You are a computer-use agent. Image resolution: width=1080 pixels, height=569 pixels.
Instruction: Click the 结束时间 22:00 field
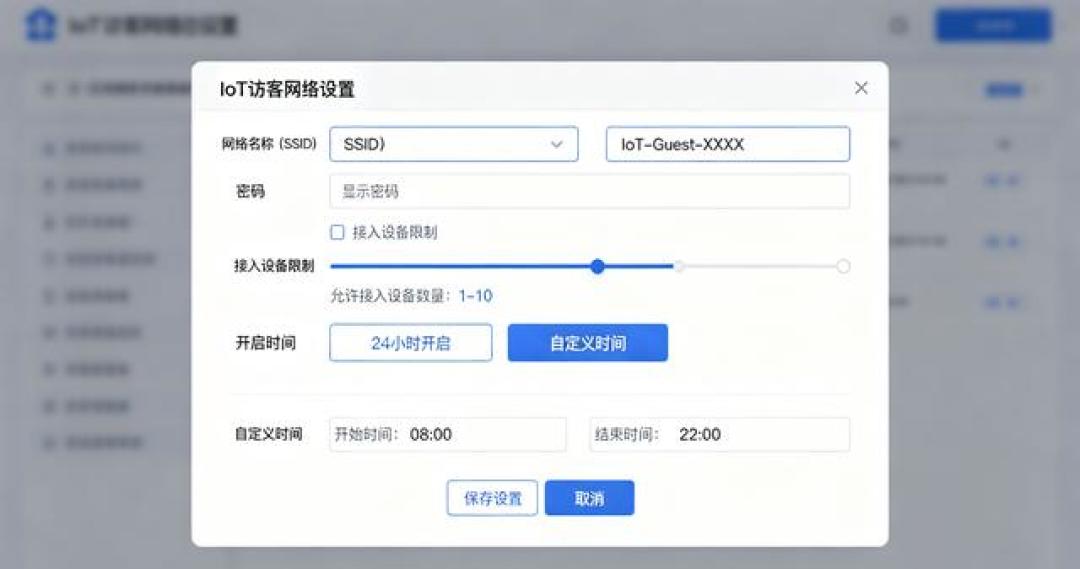(720, 434)
